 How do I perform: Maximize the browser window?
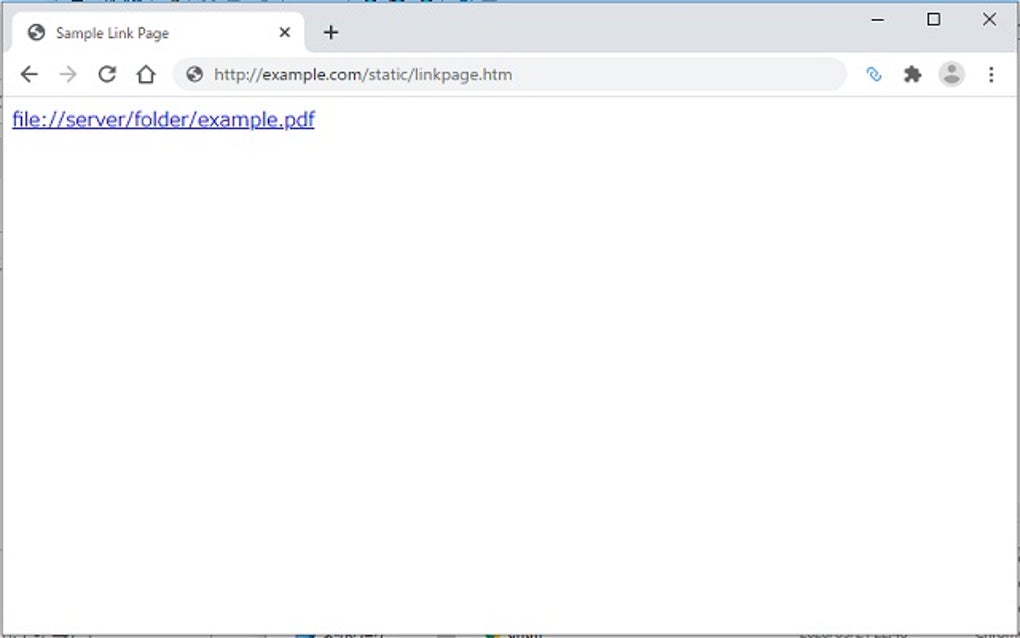[x=933, y=19]
